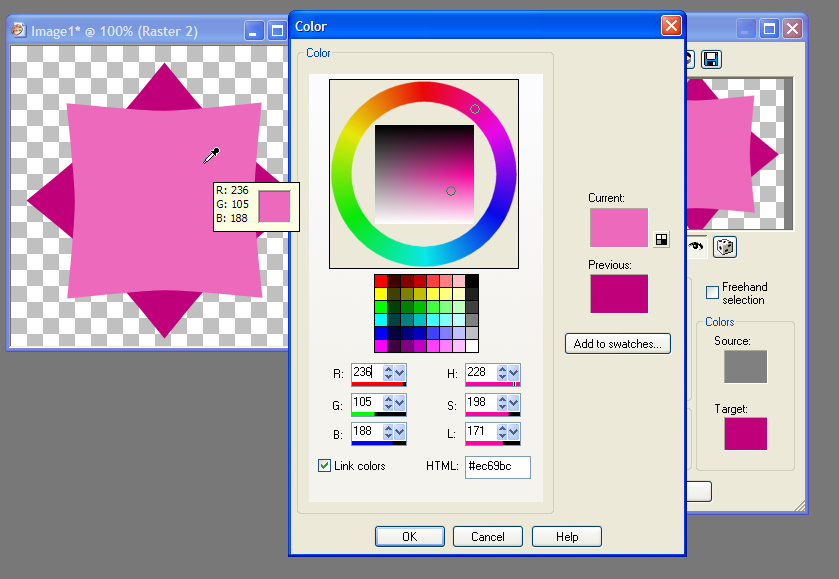839x579 pixels.
Task: Click Add to swatches button
Action: pos(617,343)
